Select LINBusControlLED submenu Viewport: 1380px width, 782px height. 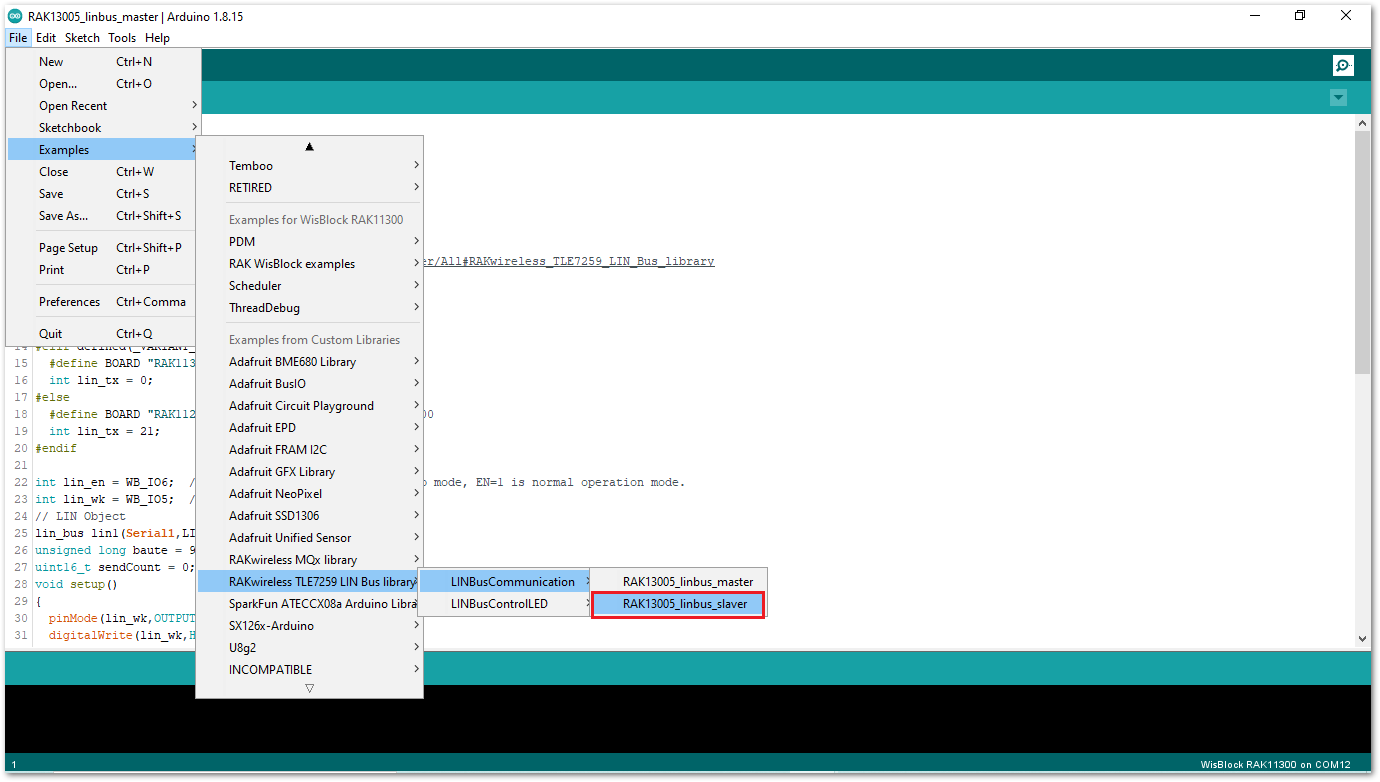(506, 604)
